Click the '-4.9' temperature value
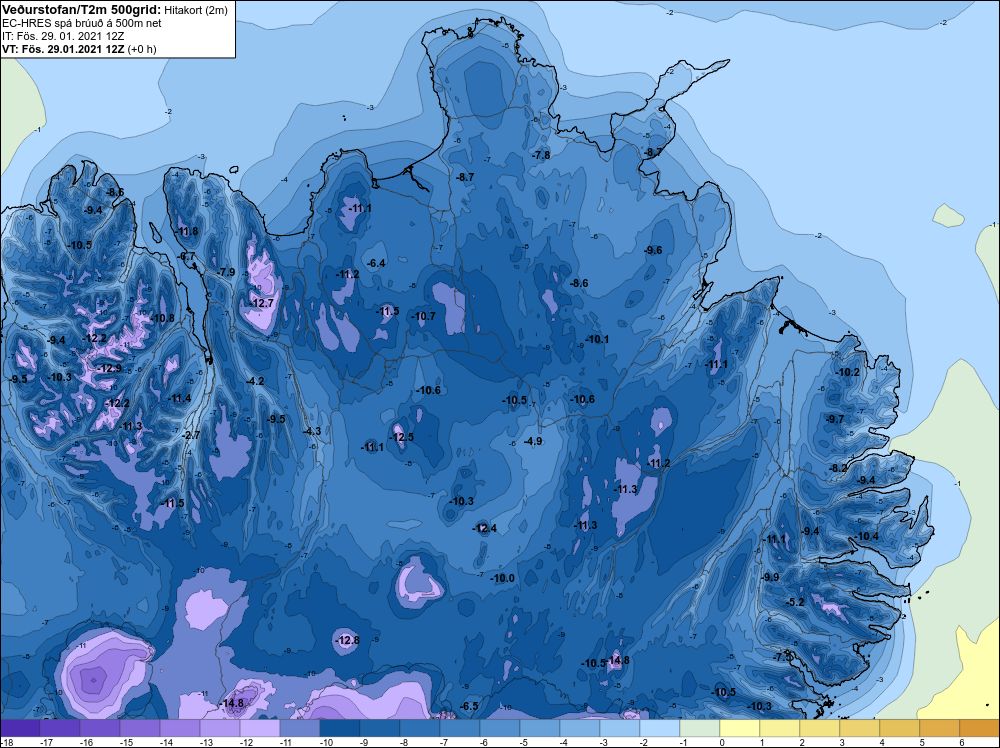1000x748 pixels. click(x=533, y=441)
